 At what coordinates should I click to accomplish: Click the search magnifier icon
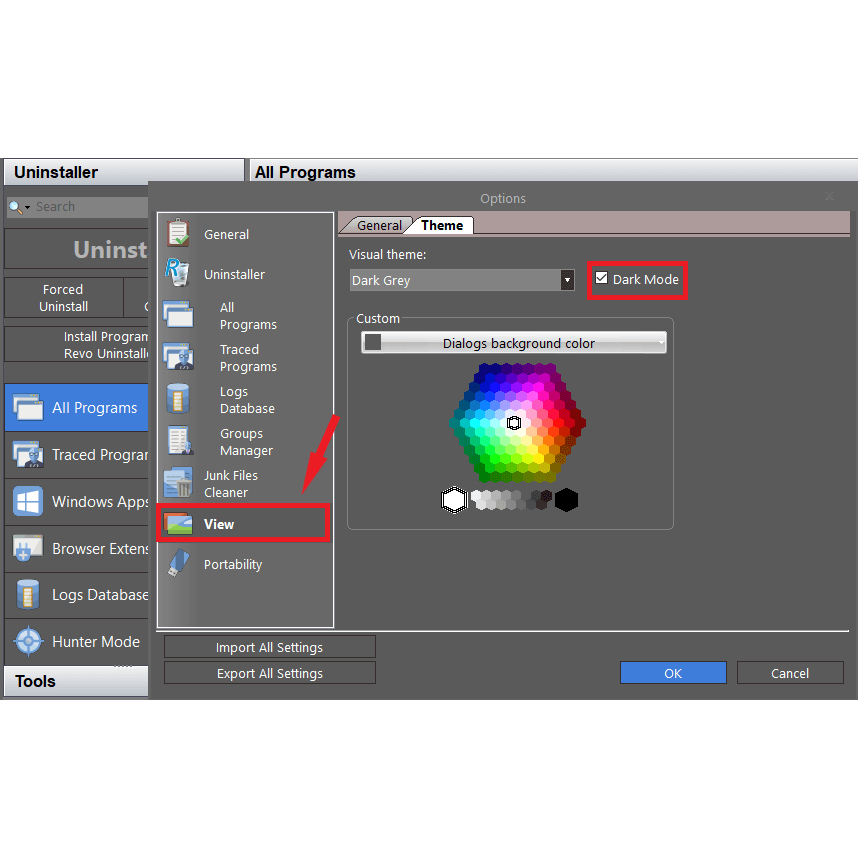point(15,207)
